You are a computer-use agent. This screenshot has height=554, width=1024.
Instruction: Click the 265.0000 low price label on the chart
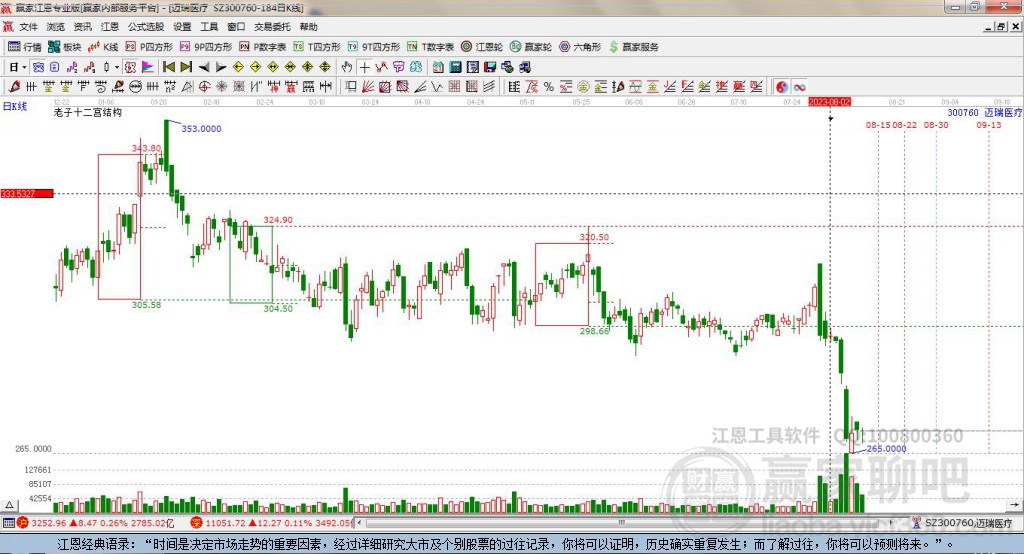886,449
